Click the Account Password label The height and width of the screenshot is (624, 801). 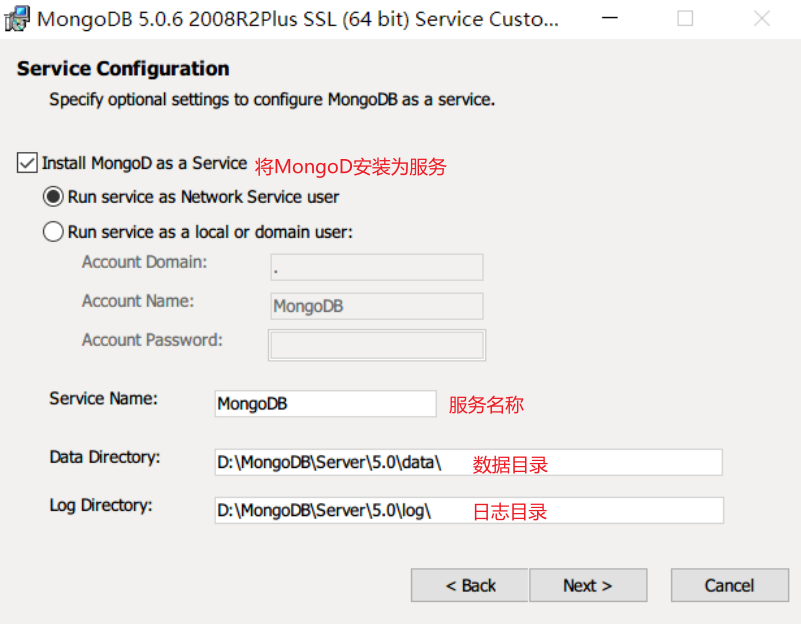click(x=152, y=340)
